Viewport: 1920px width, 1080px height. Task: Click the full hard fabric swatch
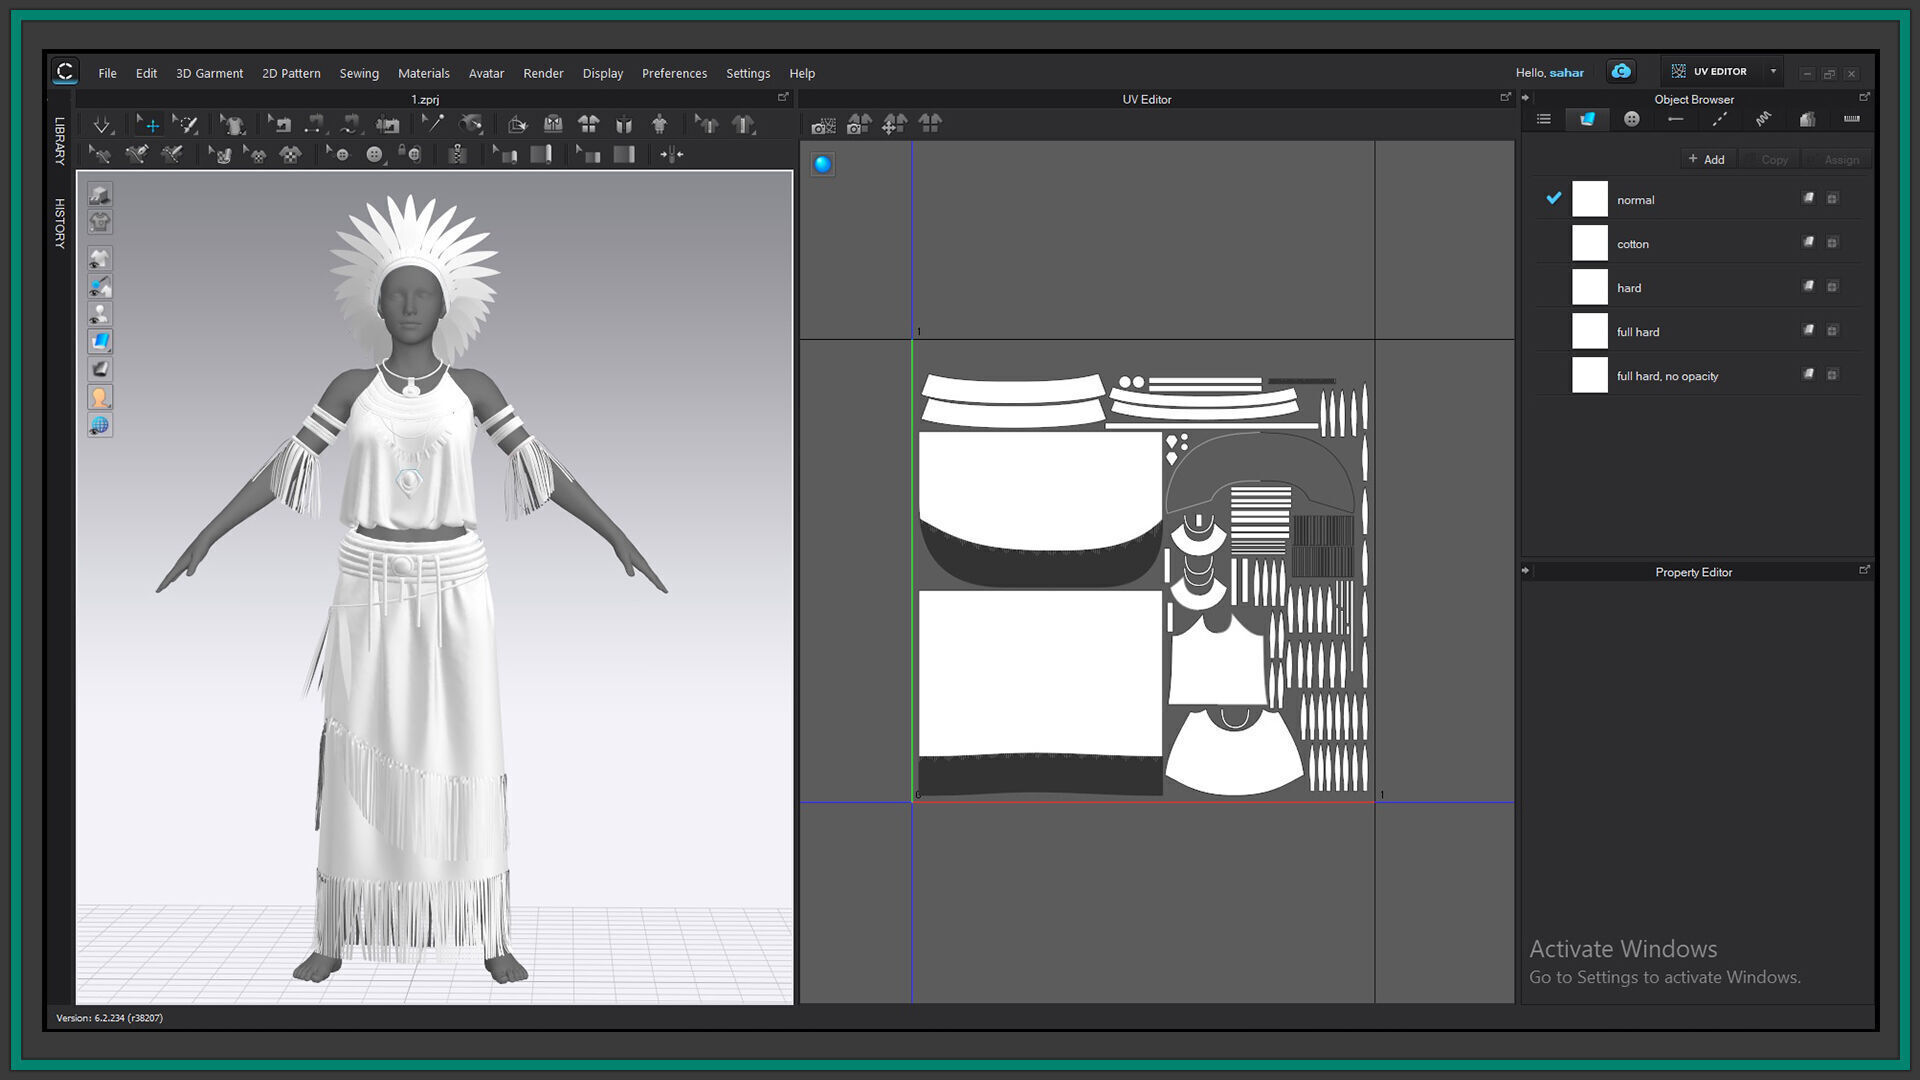point(1589,331)
